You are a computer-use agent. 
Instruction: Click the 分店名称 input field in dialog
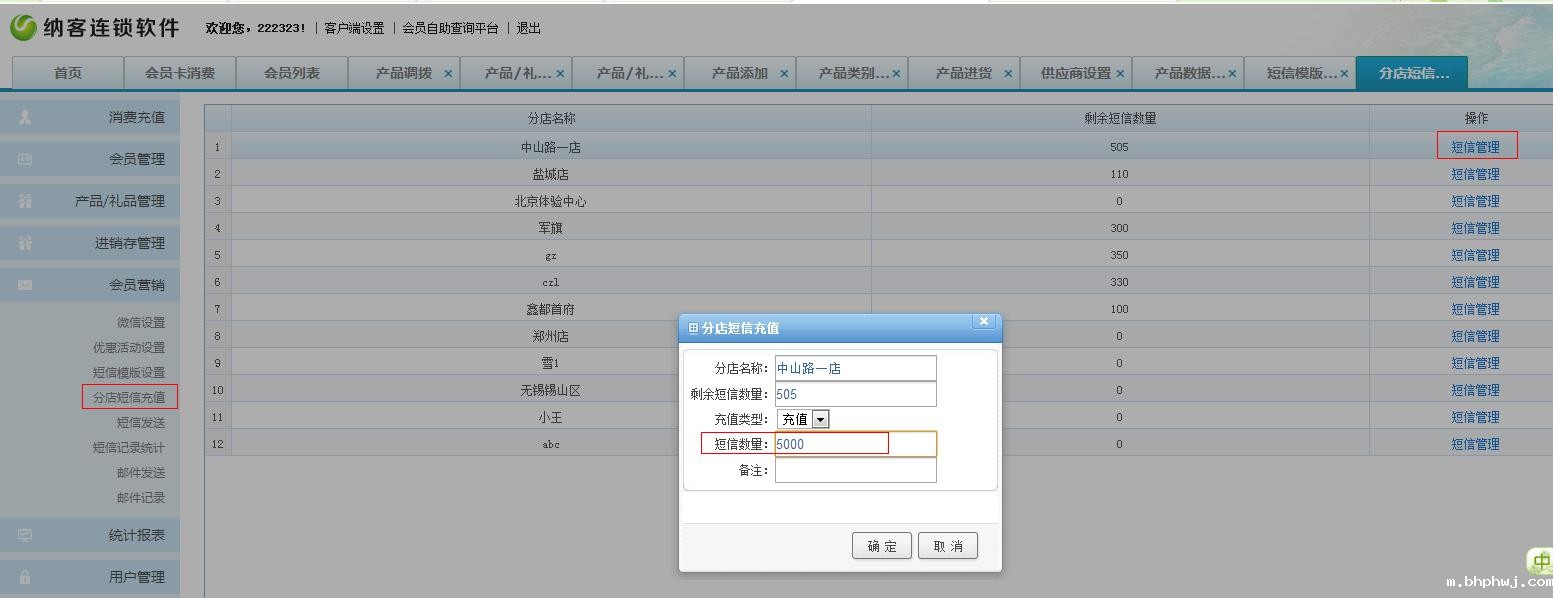click(x=856, y=368)
